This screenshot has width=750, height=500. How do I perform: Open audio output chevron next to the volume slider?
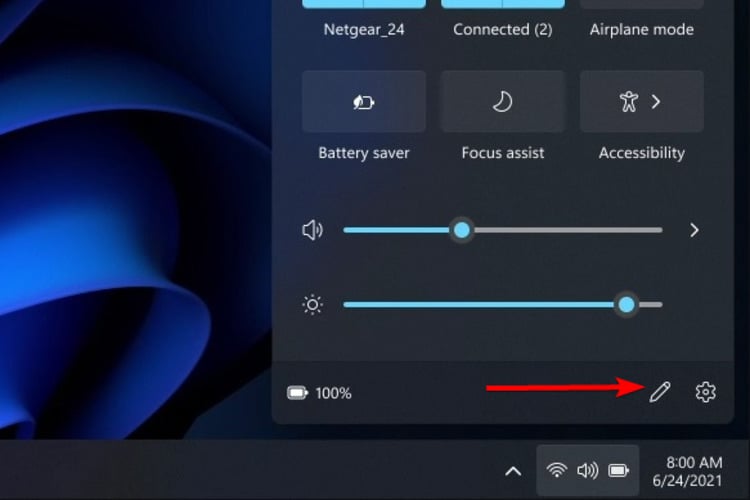(x=694, y=230)
